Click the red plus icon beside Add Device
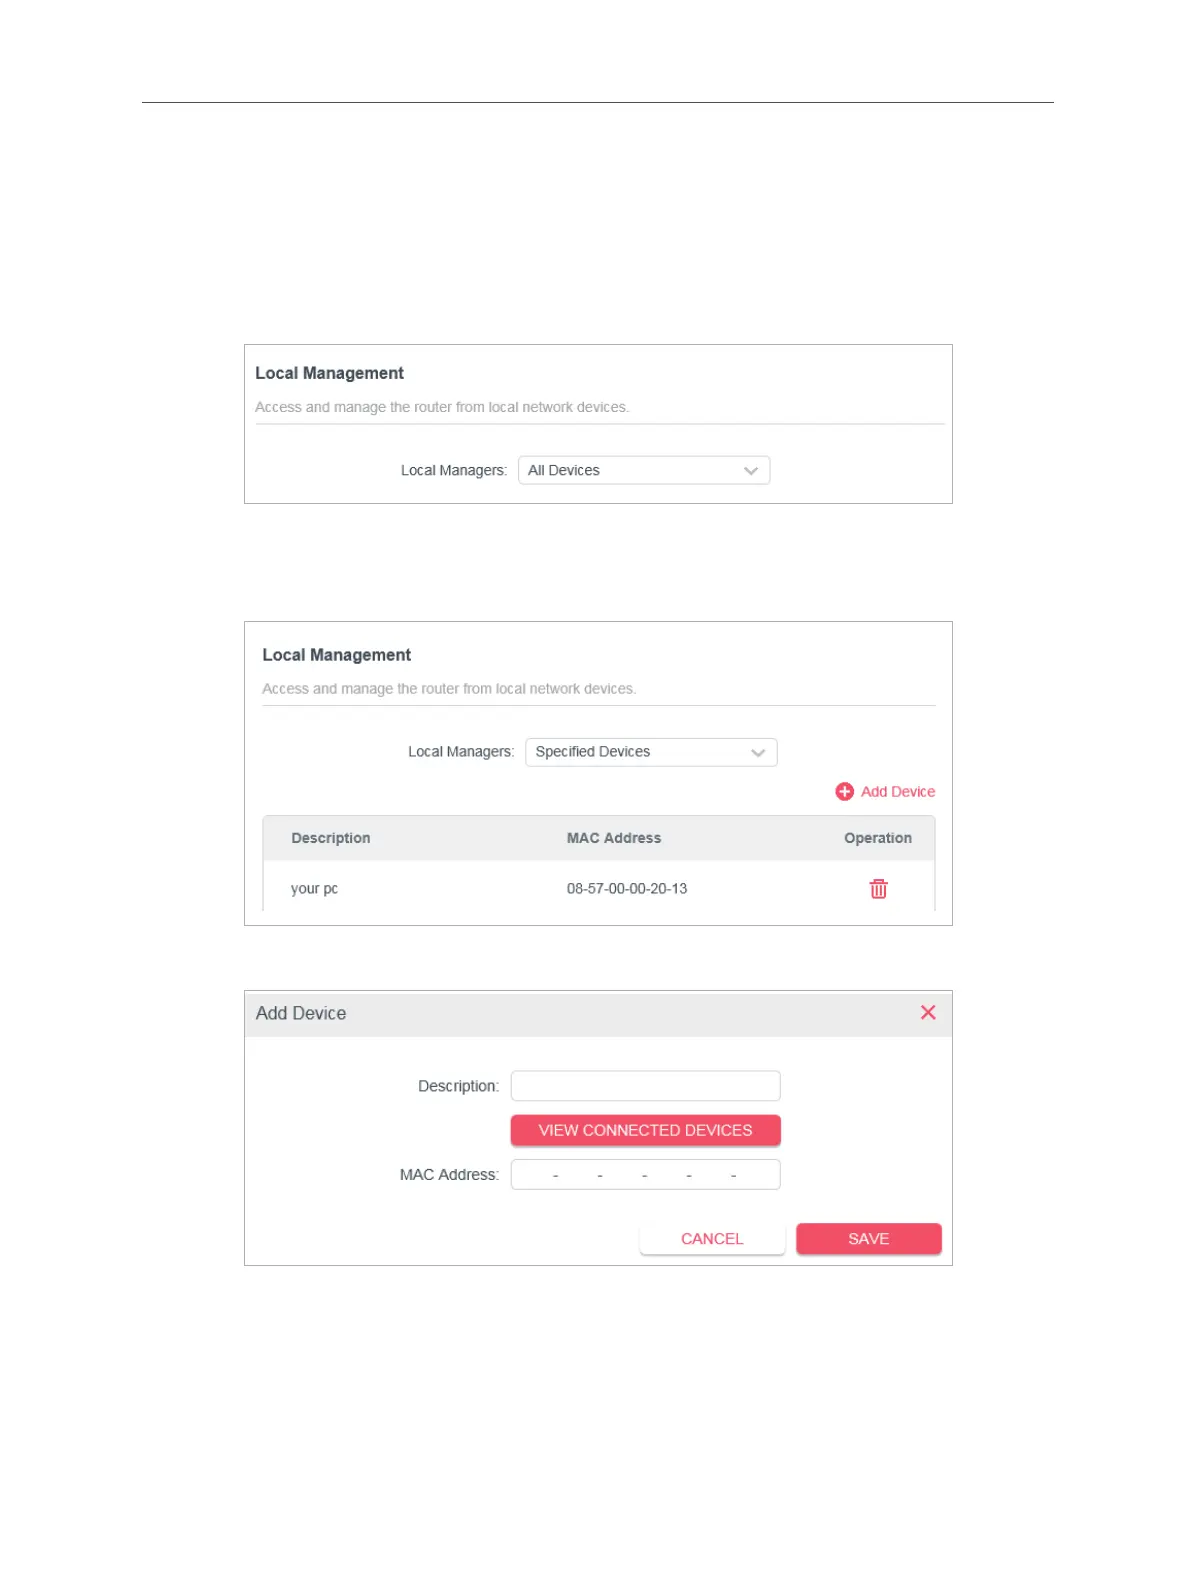 click(x=844, y=791)
